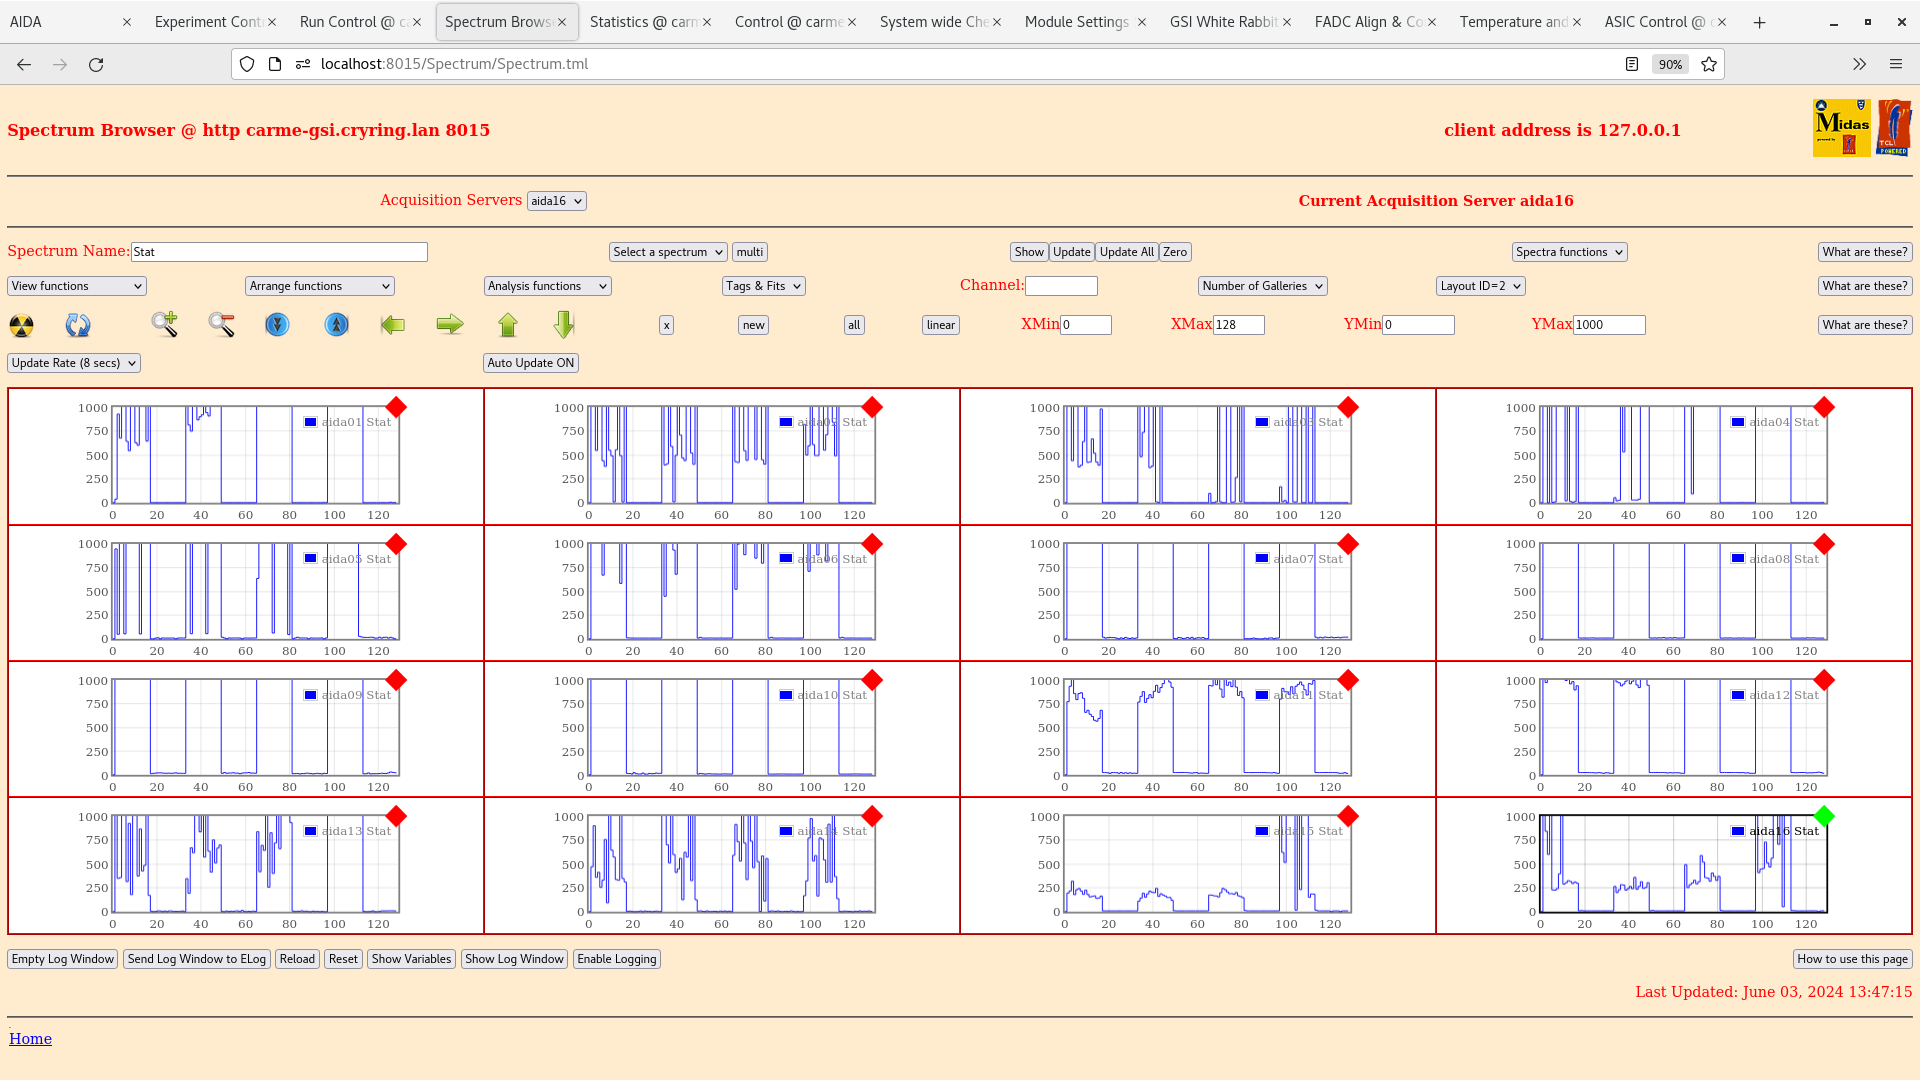Image resolution: width=1920 pixels, height=1080 pixels.
Task: Click the blue legend swatch for aida08
Action: click(1738, 559)
